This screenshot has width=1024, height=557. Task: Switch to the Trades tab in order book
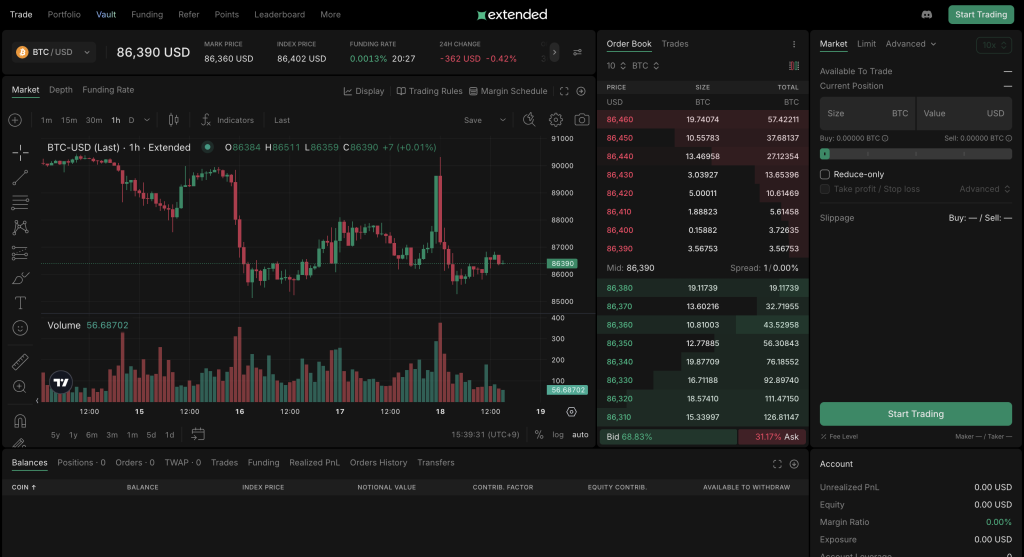[675, 44]
